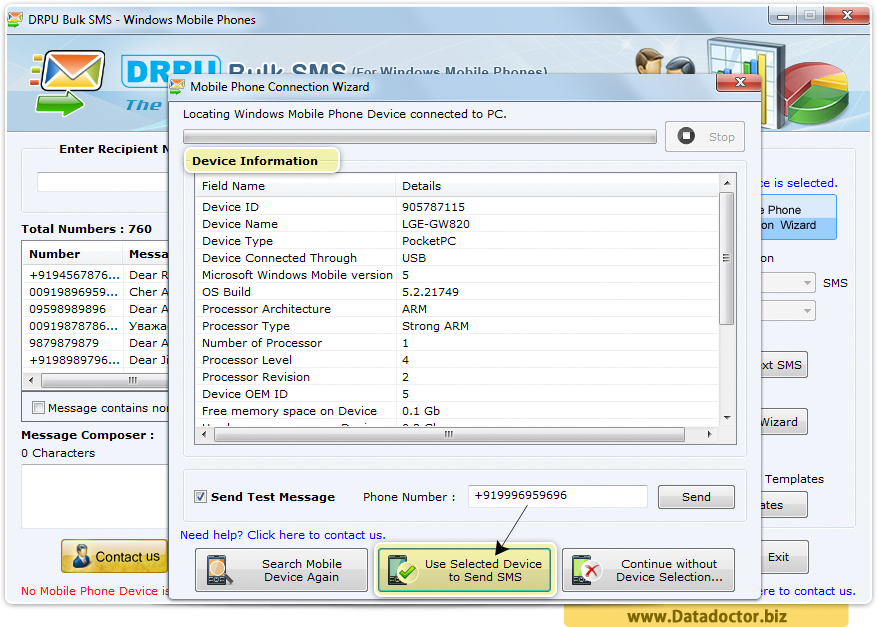Screen dimensions: 877x627
Task: Open the dropdown next to the SMS label
Action: point(807,282)
